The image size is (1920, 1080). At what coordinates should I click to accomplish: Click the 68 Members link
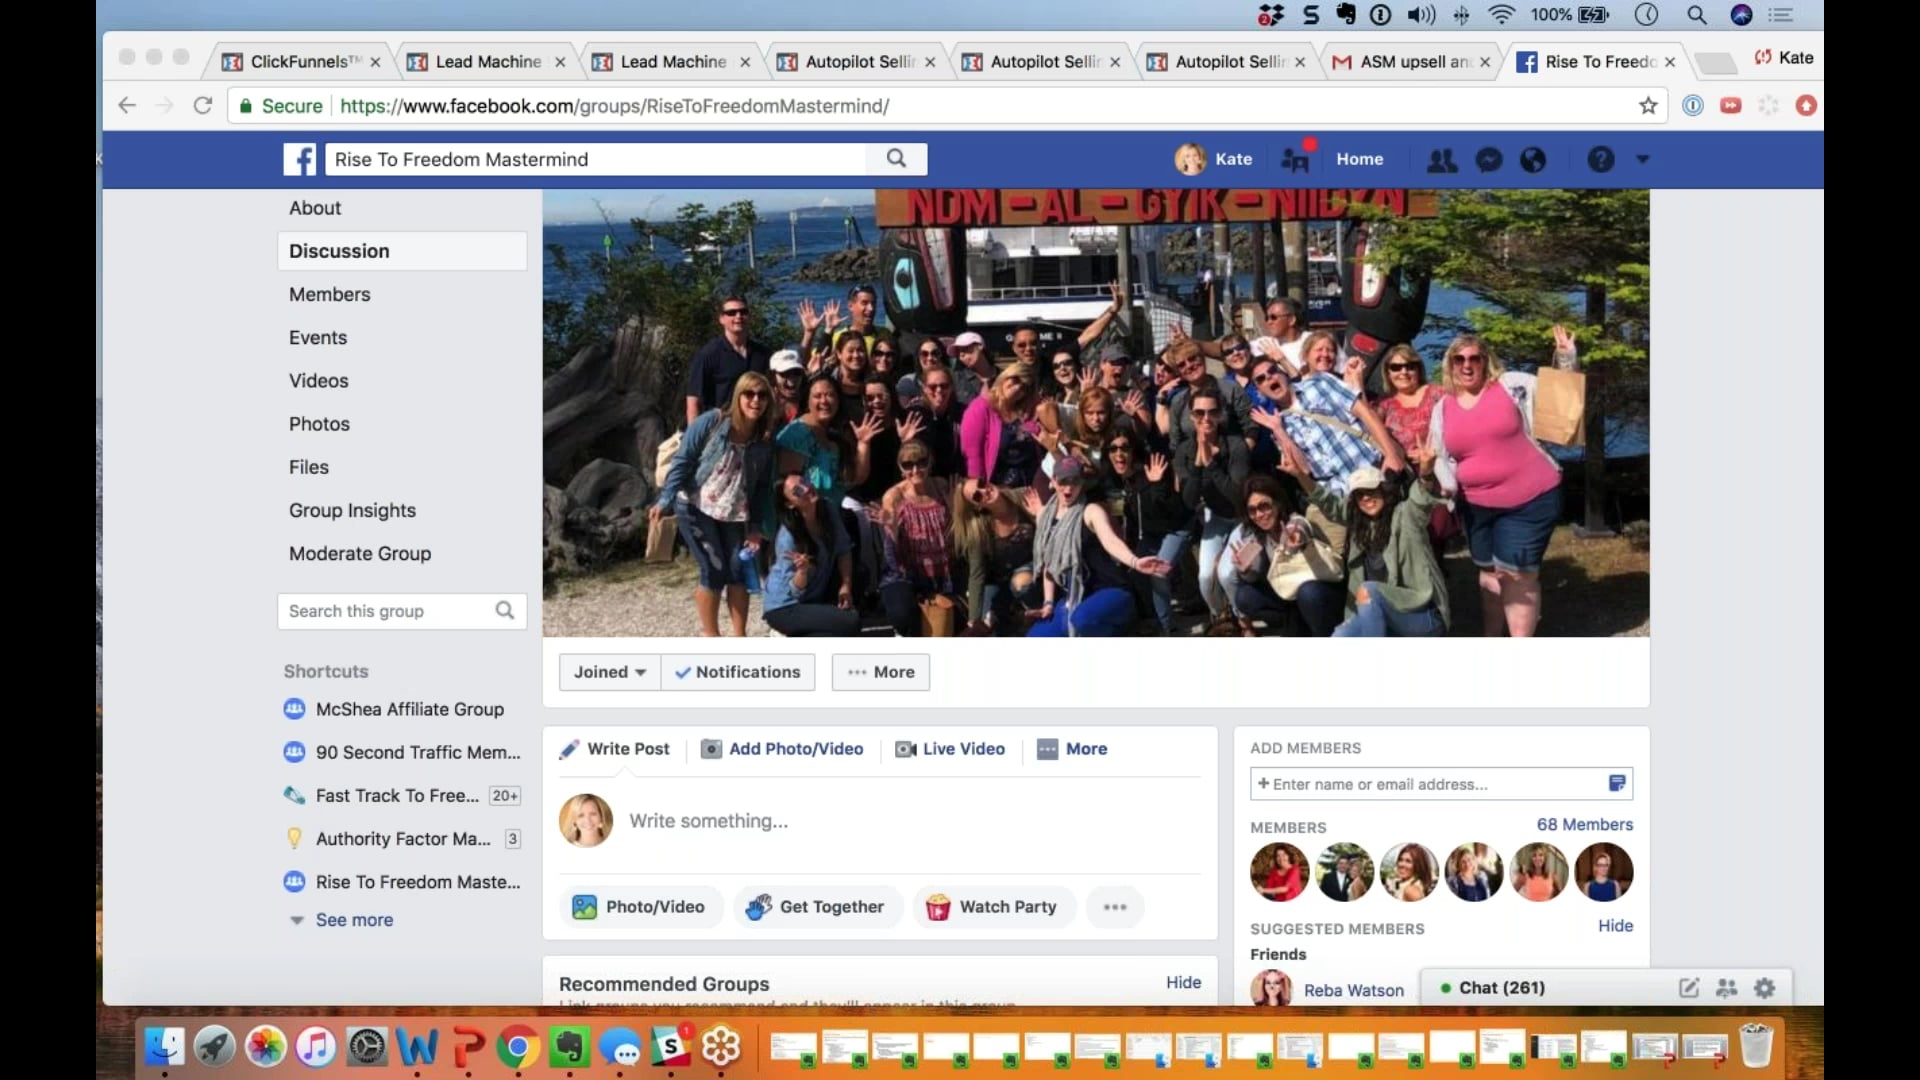[x=1584, y=825]
